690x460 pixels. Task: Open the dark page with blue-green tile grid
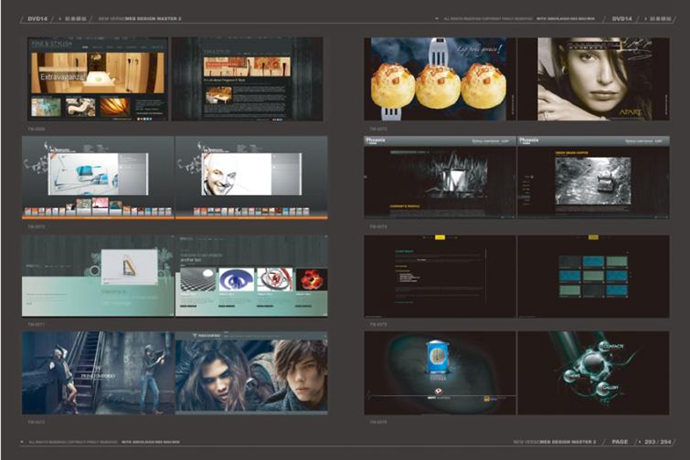point(593,276)
